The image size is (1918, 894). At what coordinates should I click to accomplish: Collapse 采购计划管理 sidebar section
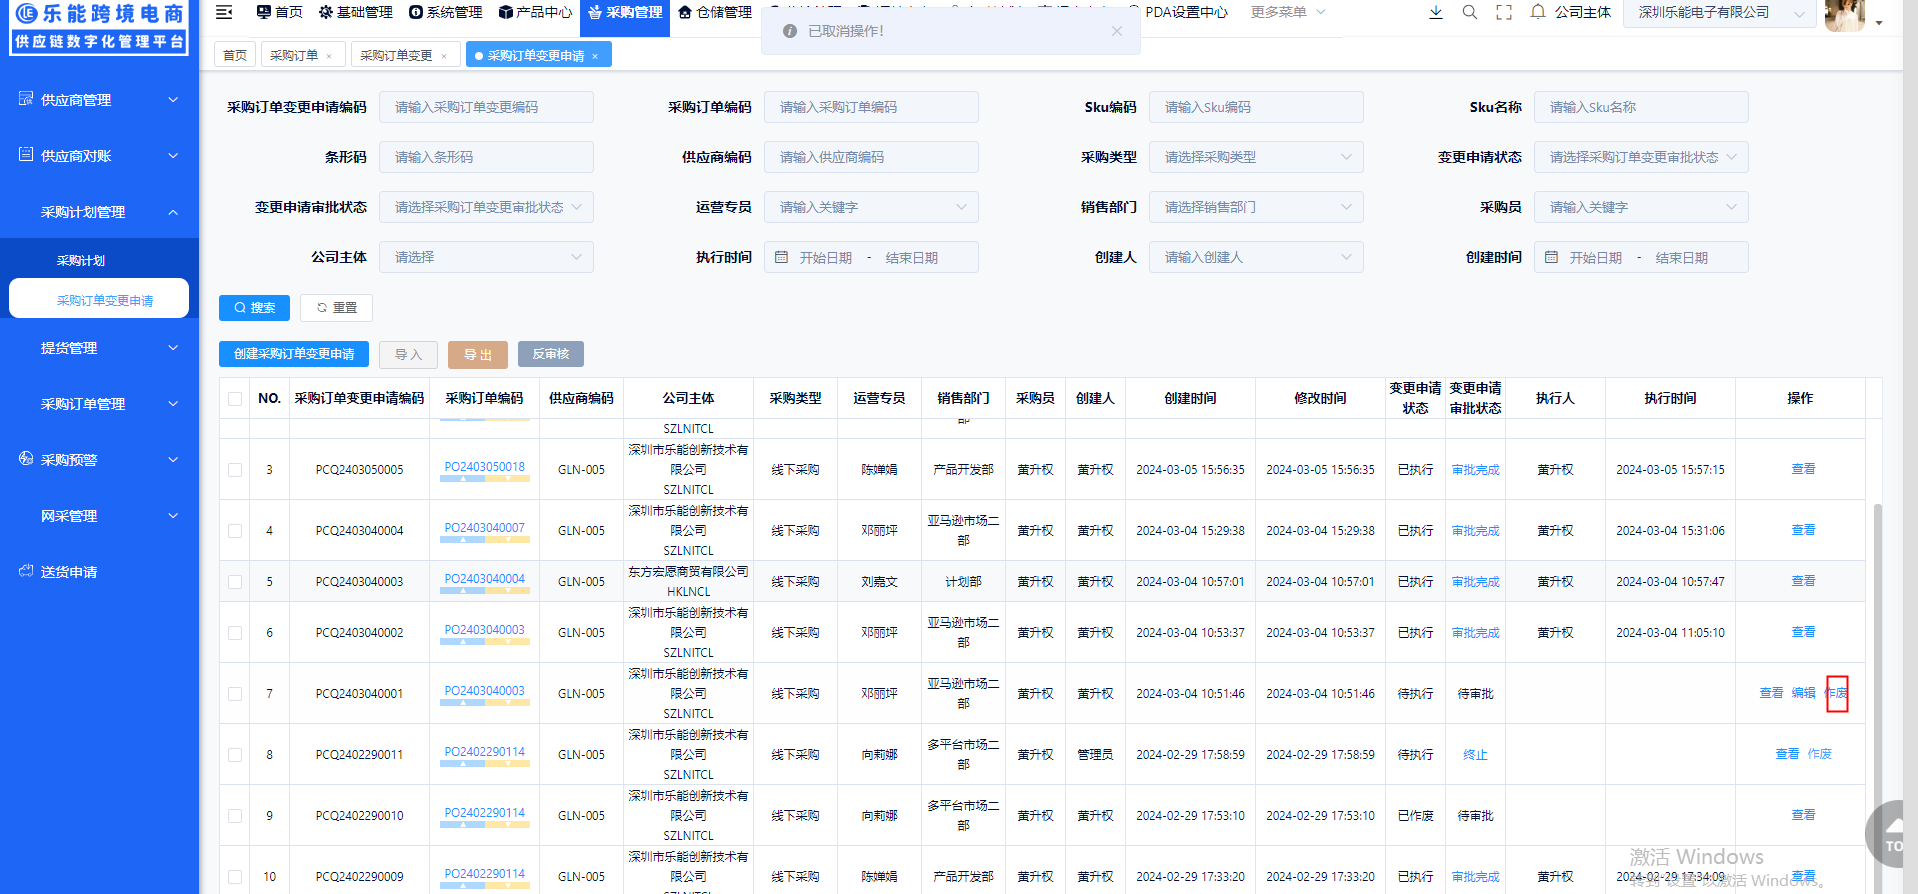(99, 212)
